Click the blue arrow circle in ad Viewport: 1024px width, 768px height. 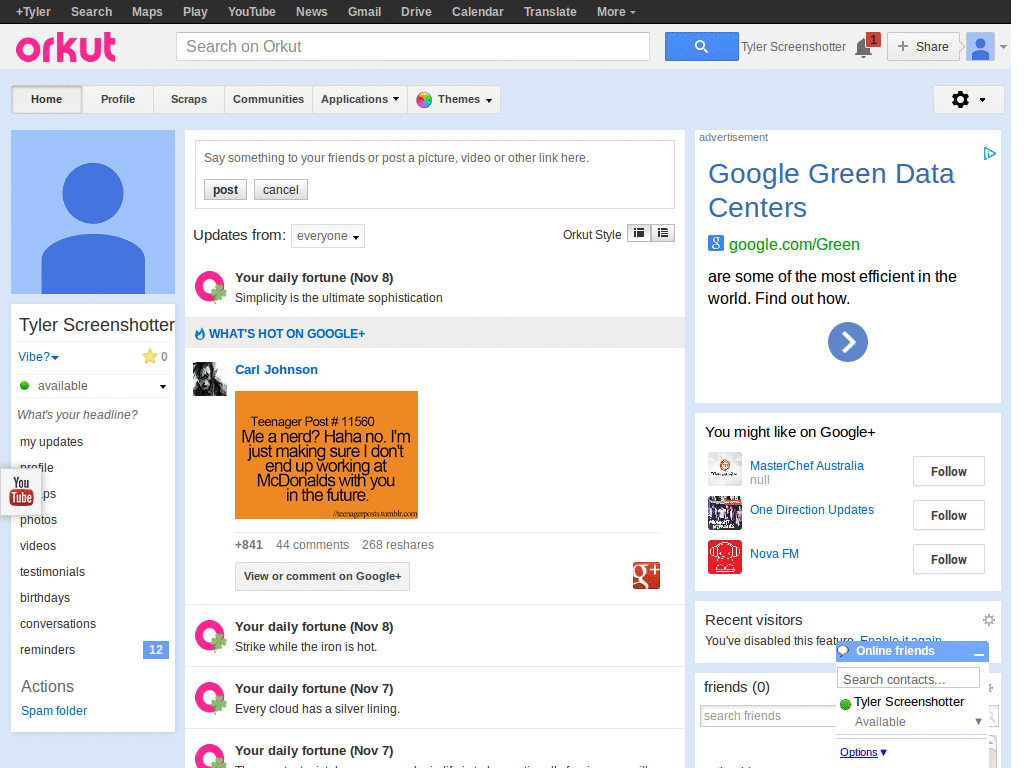[x=848, y=342]
